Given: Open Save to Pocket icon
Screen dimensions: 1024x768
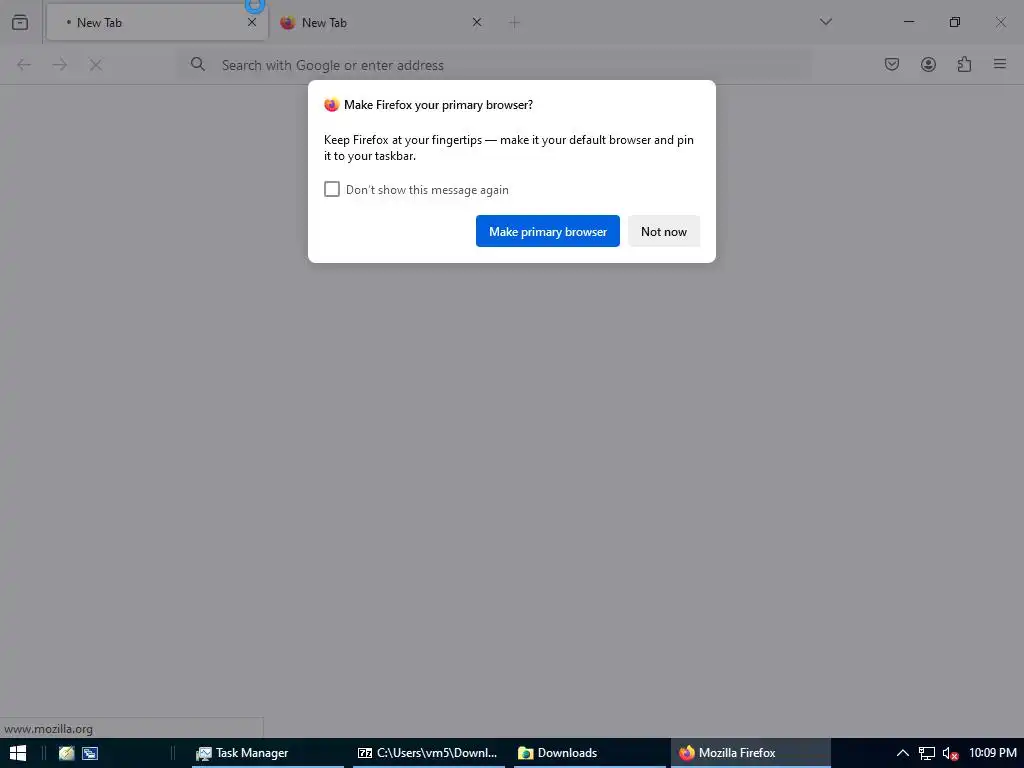Looking at the screenshot, I should pos(892,64).
